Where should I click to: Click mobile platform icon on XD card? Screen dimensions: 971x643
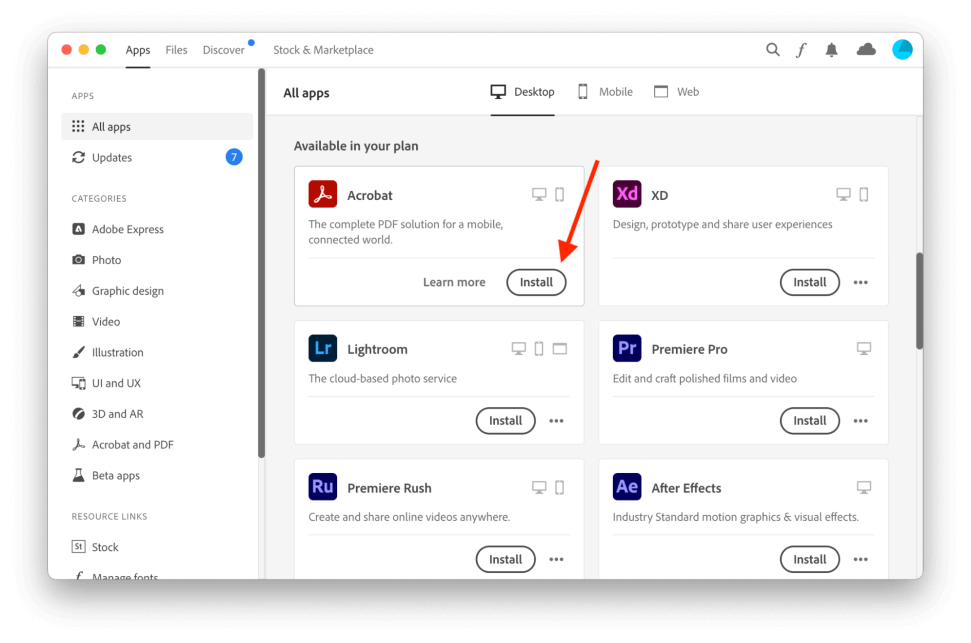[863, 195]
